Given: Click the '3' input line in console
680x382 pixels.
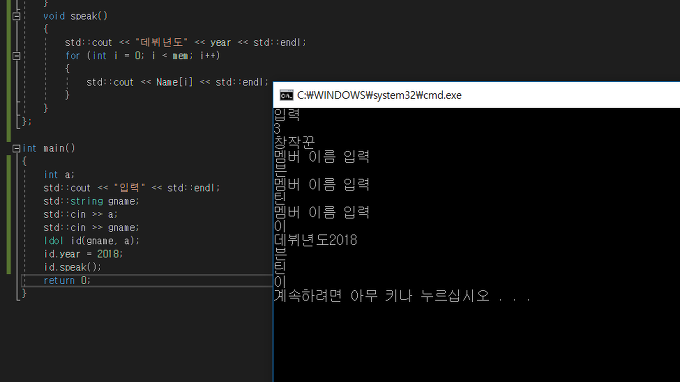Looking at the screenshot, I should (x=277, y=129).
